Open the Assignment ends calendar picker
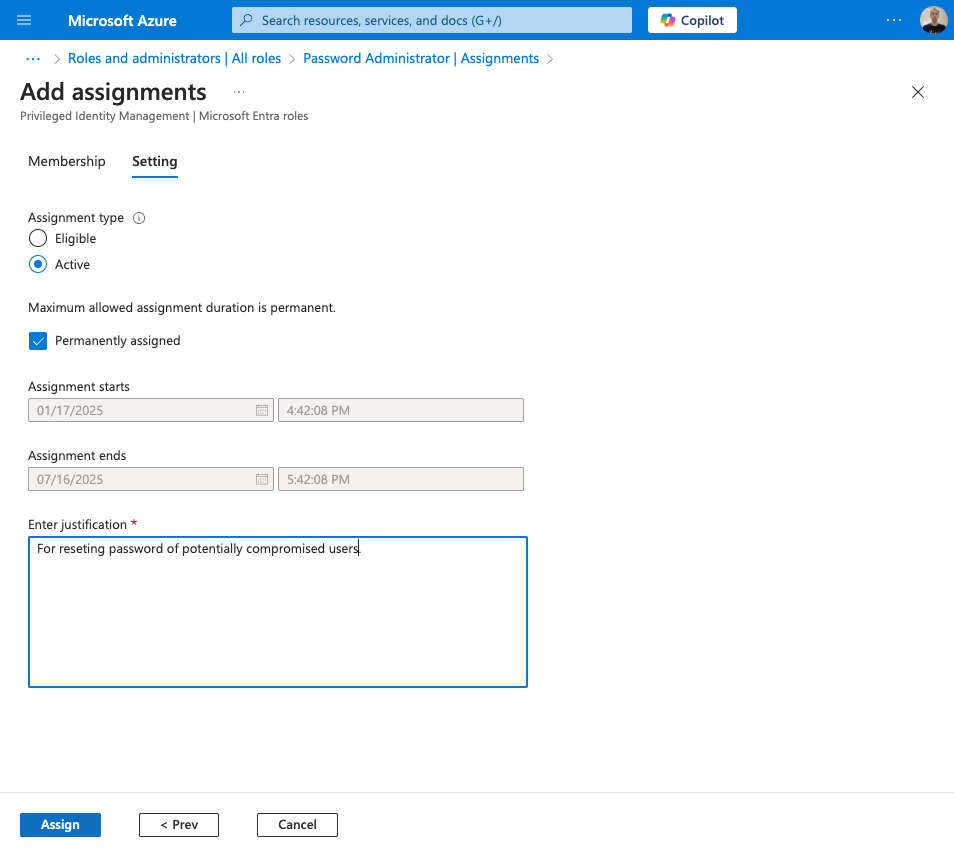 pos(262,480)
